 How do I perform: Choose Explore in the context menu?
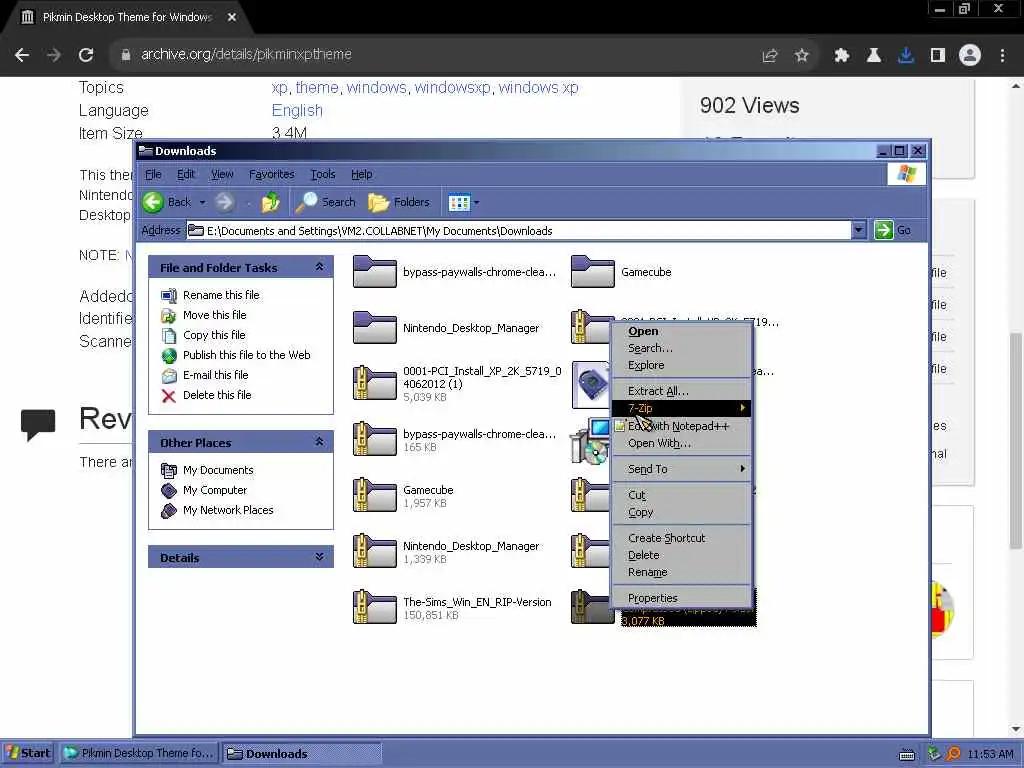point(681,365)
